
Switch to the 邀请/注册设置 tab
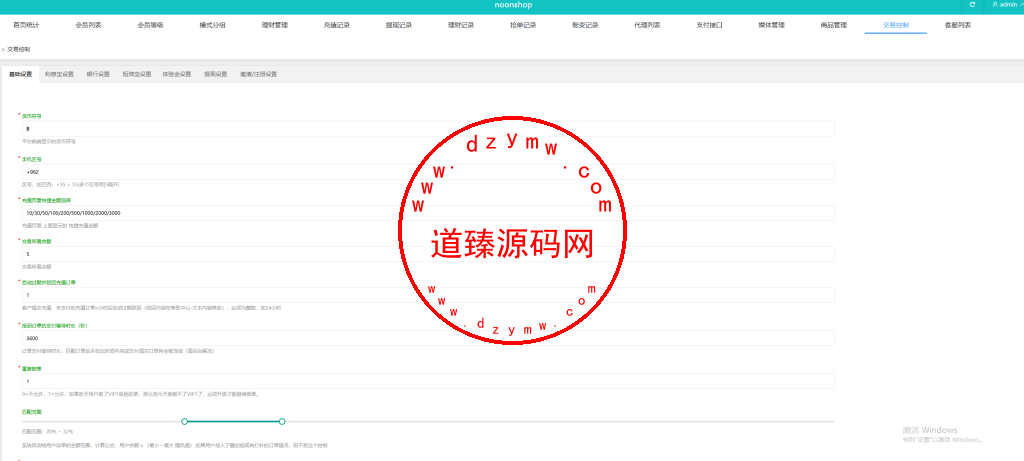[x=259, y=74]
